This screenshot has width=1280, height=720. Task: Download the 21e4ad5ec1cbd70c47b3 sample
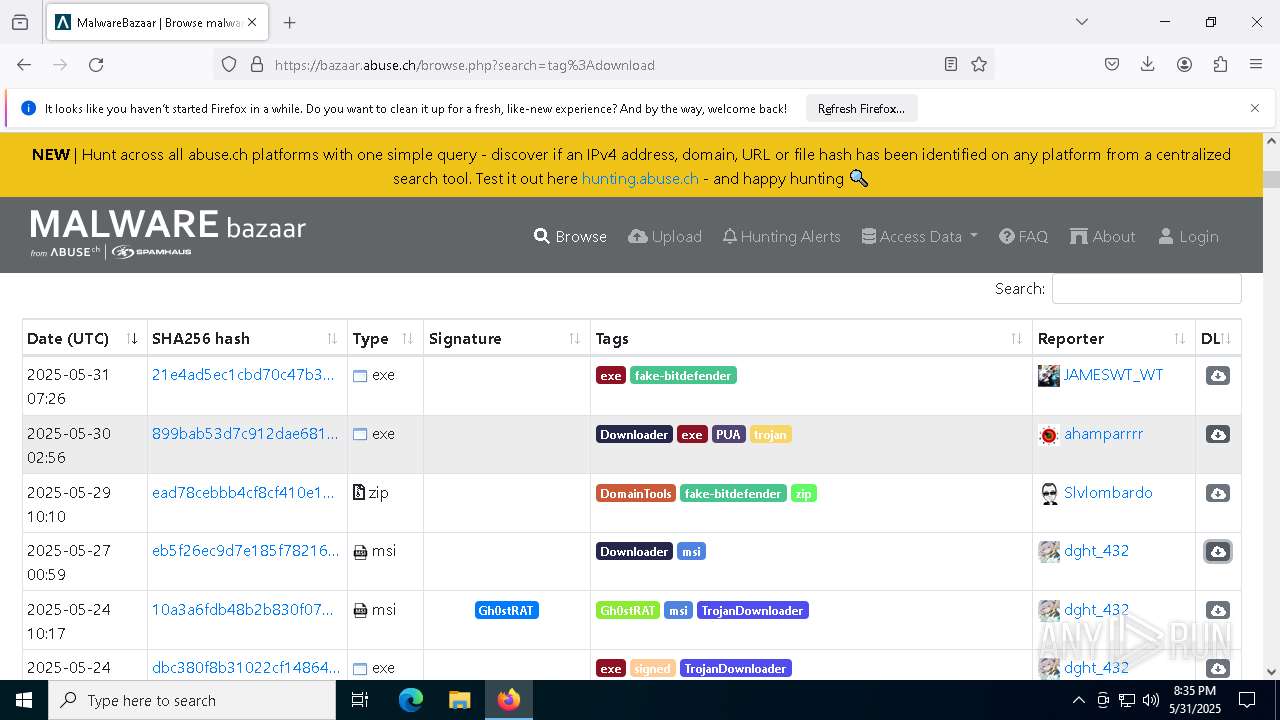[1217, 376]
